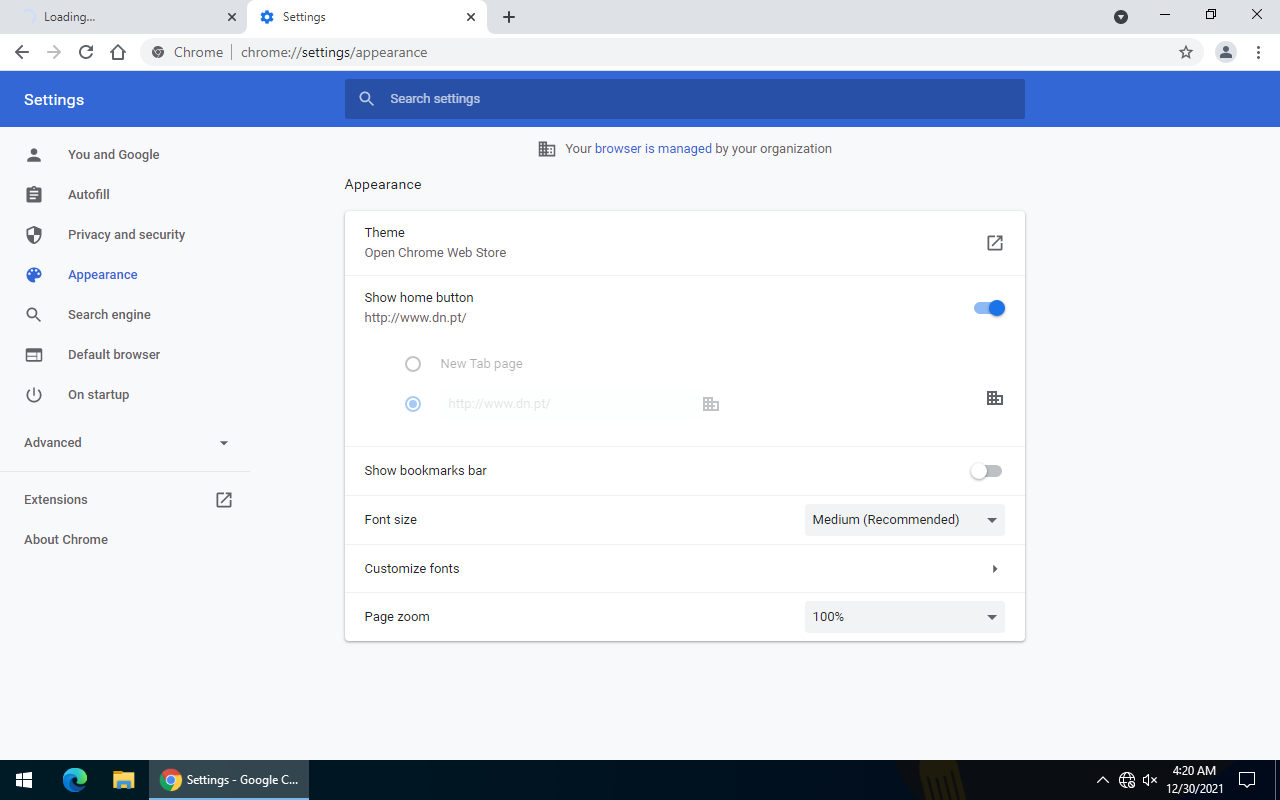Open the Font size dropdown
1280x800 pixels.
[x=904, y=520]
